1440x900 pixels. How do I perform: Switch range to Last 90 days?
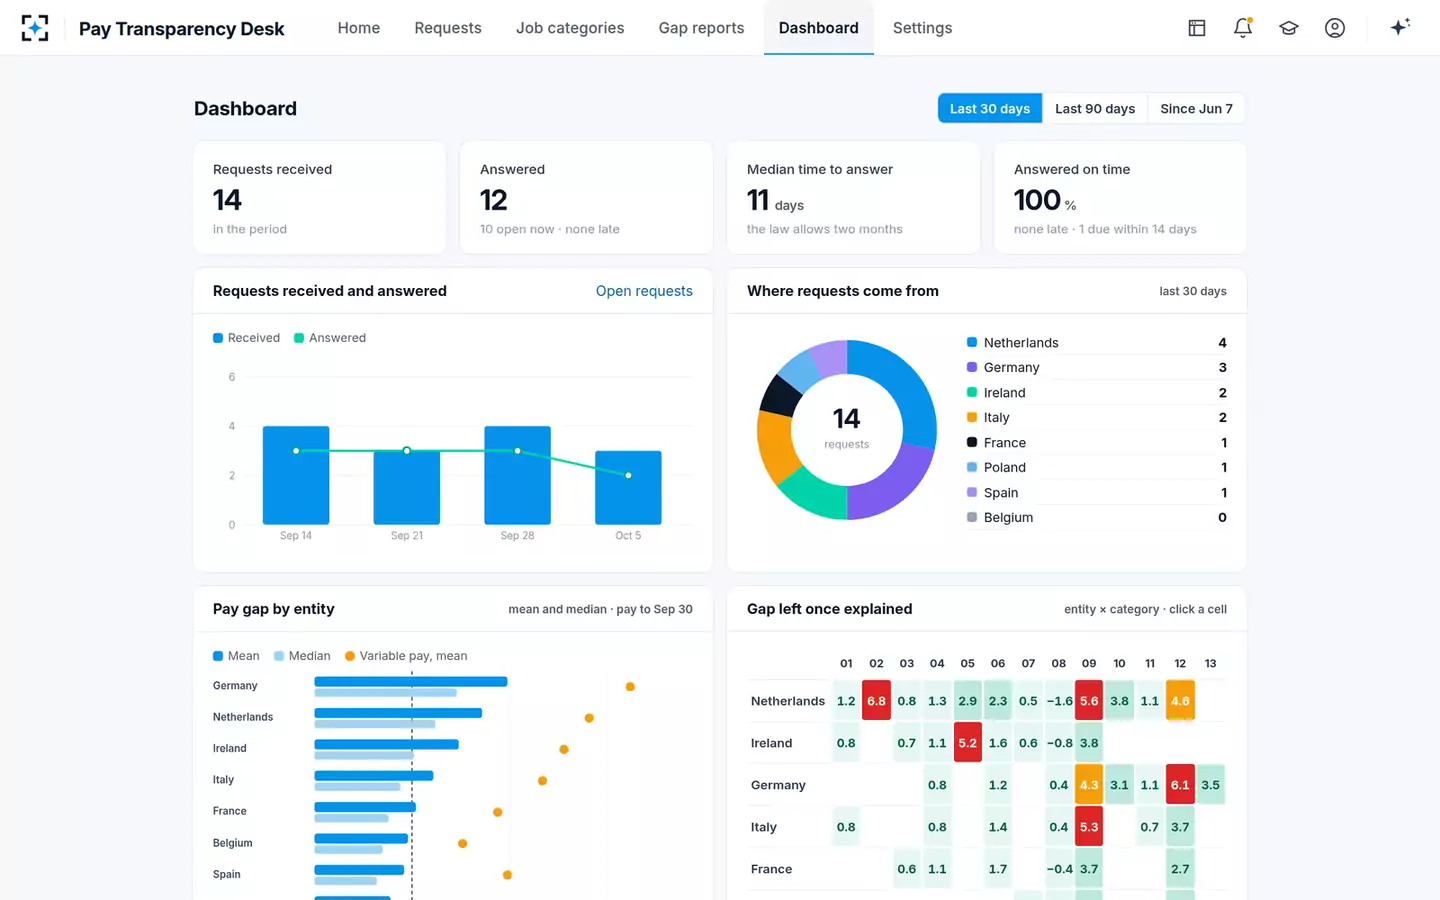click(1095, 108)
